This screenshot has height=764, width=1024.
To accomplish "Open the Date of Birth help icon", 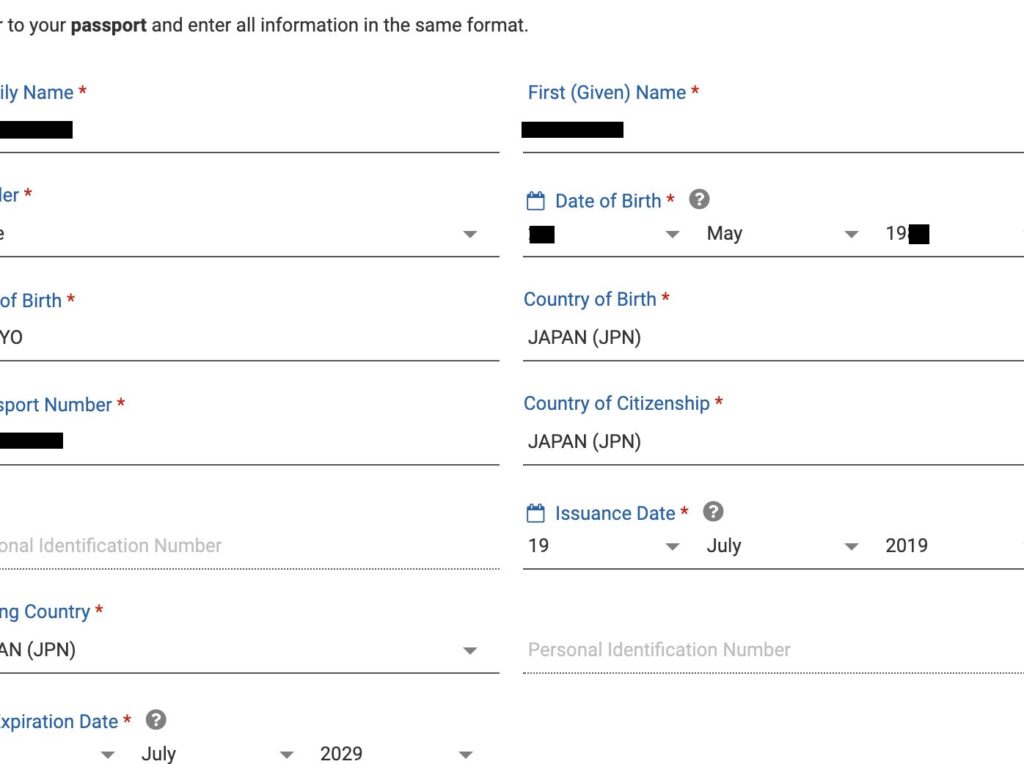I will pos(699,199).
